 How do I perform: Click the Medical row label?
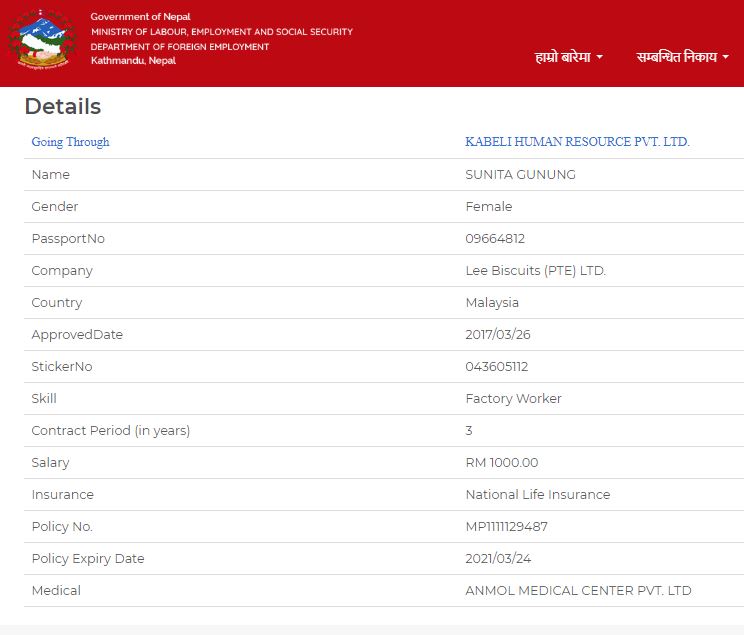(x=56, y=590)
